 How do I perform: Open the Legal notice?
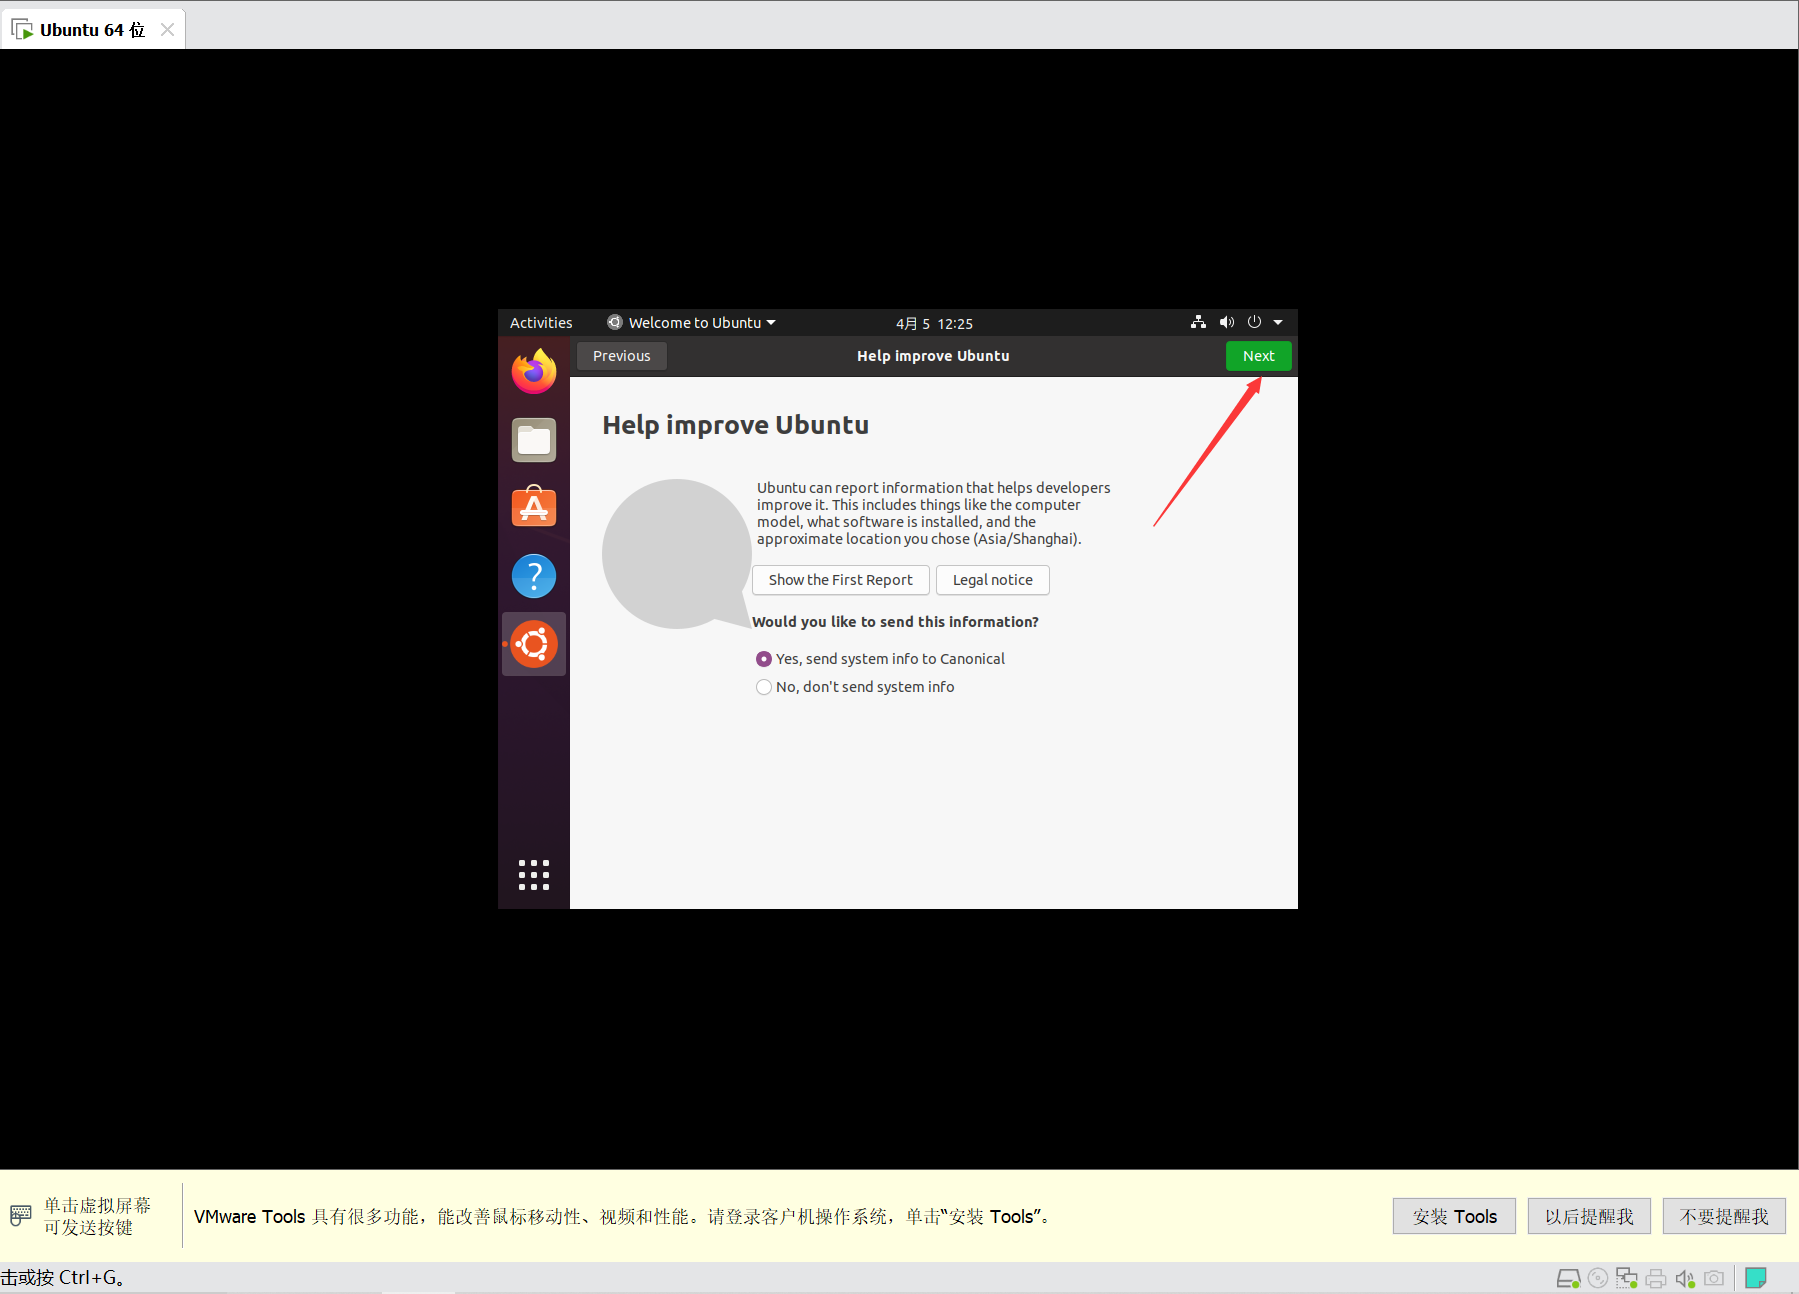tap(992, 580)
